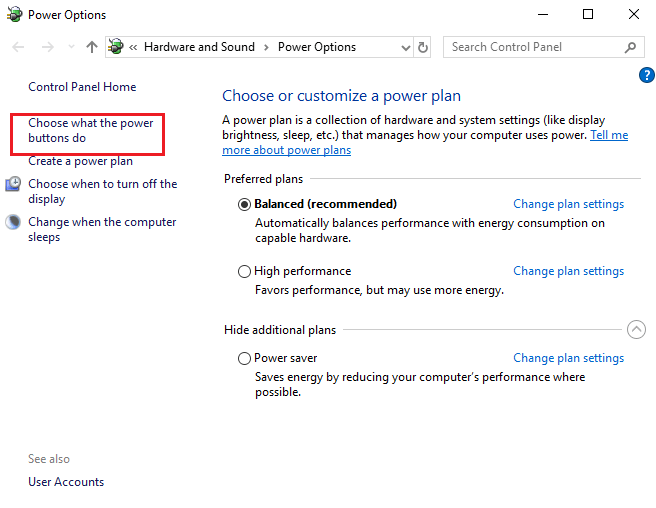This screenshot has height=508, width=656.
Task: Open the recent locations dropdown arrow
Action: (x=70, y=47)
